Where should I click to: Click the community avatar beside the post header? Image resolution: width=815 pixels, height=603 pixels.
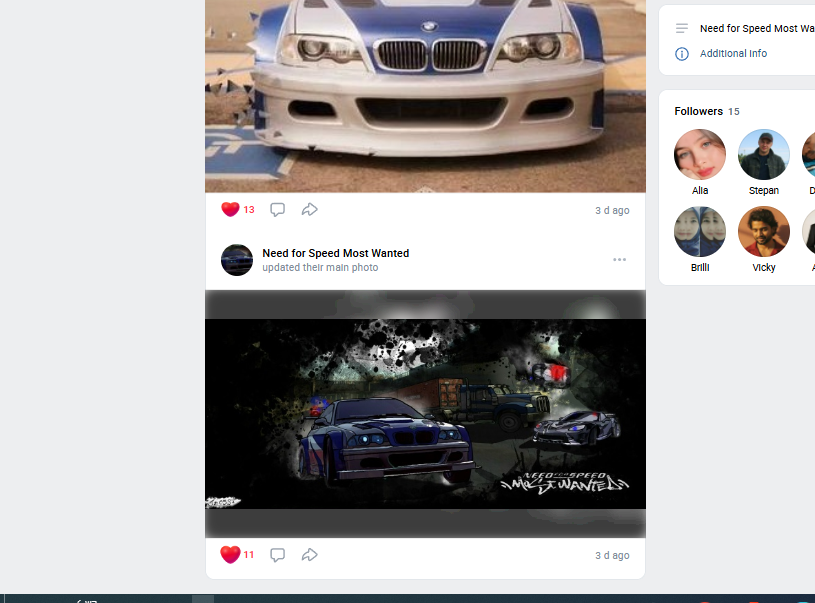(237, 260)
